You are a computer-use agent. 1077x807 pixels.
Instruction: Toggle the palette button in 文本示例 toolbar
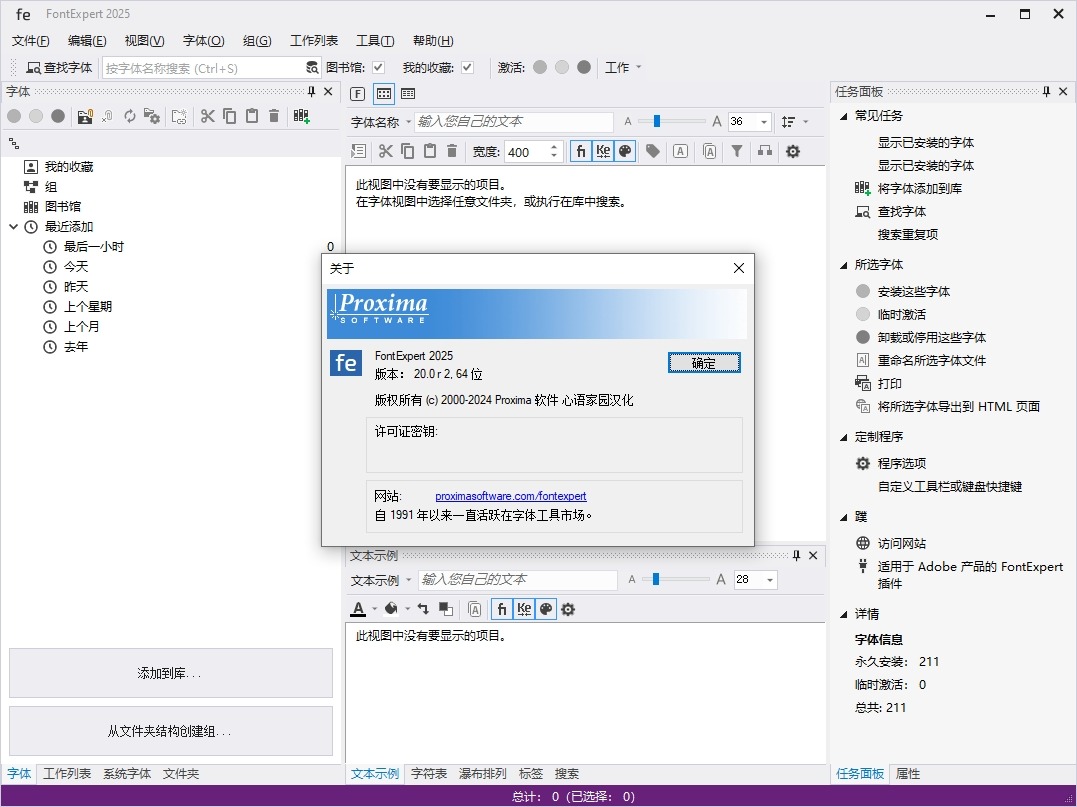546,609
